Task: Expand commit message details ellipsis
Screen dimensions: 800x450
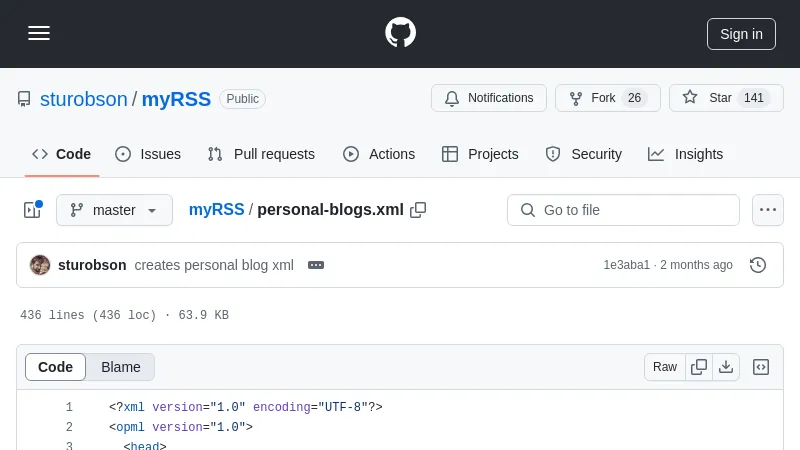Action: 316,265
